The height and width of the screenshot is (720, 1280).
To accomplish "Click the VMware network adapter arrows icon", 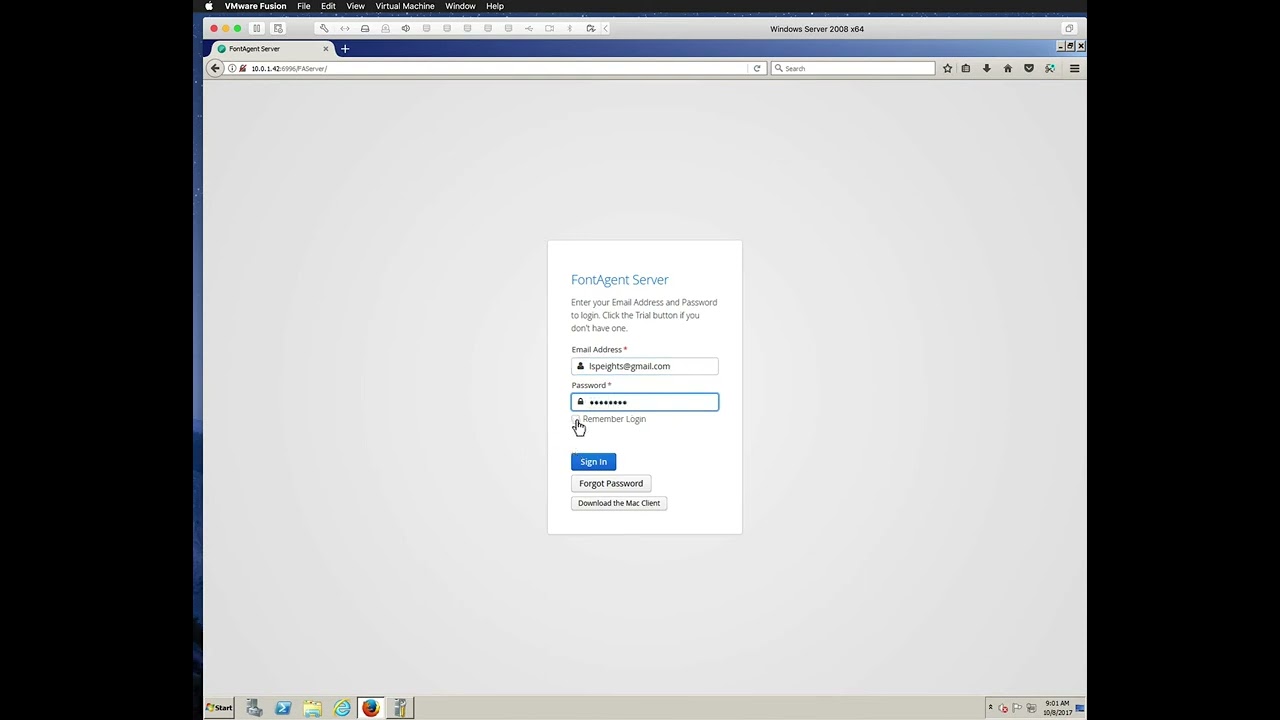I will click(x=345, y=29).
